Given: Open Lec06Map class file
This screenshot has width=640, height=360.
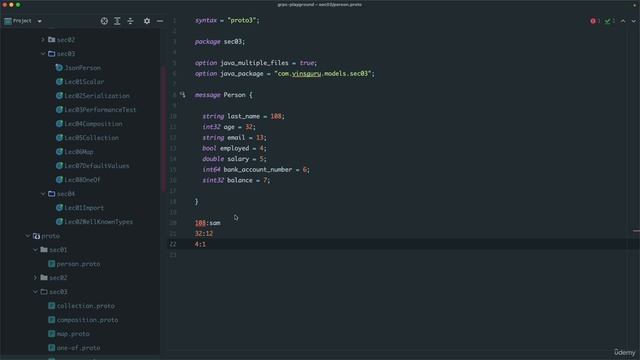Looking at the screenshot, I should click(79, 151).
